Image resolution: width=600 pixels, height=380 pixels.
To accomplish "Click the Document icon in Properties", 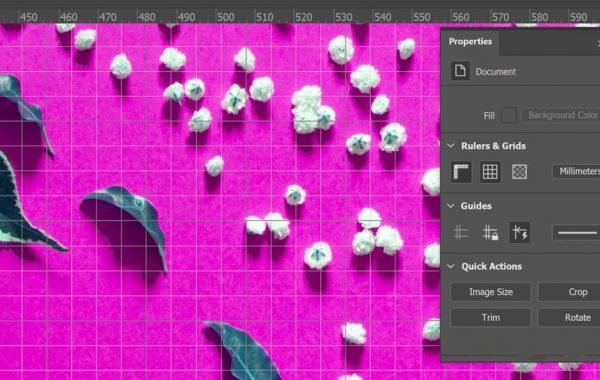I will tap(460, 71).
